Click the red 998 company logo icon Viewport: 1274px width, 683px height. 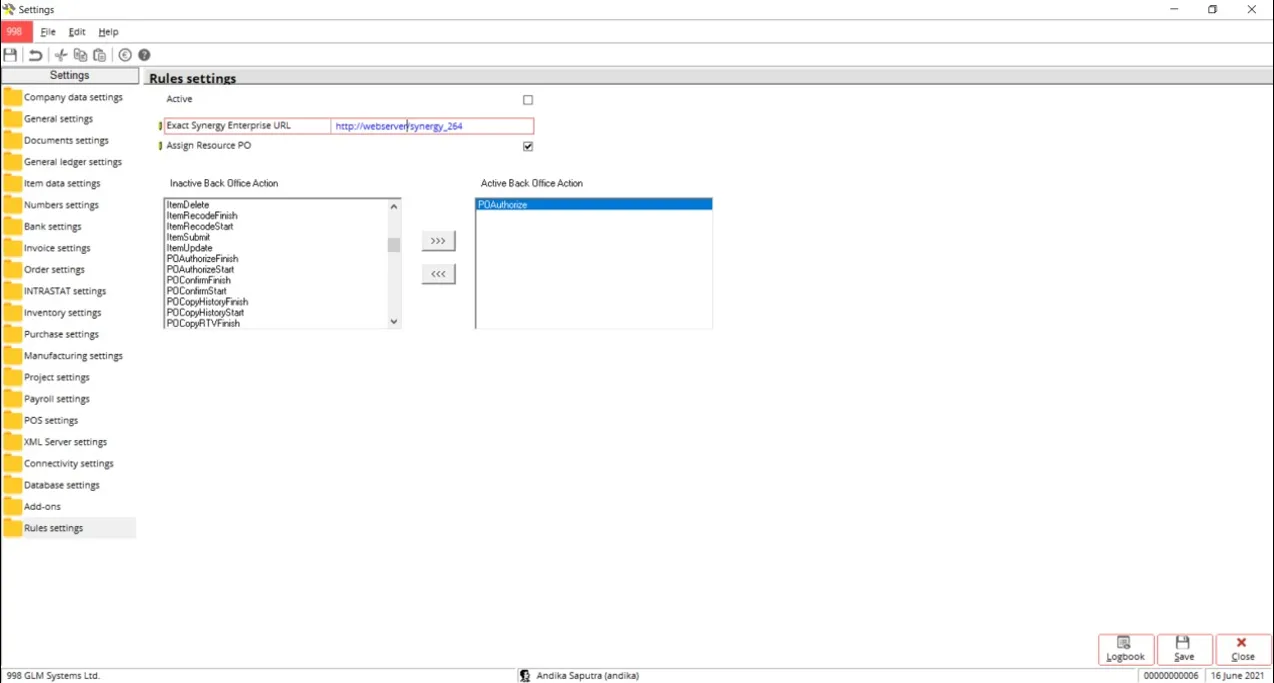click(x=14, y=31)
